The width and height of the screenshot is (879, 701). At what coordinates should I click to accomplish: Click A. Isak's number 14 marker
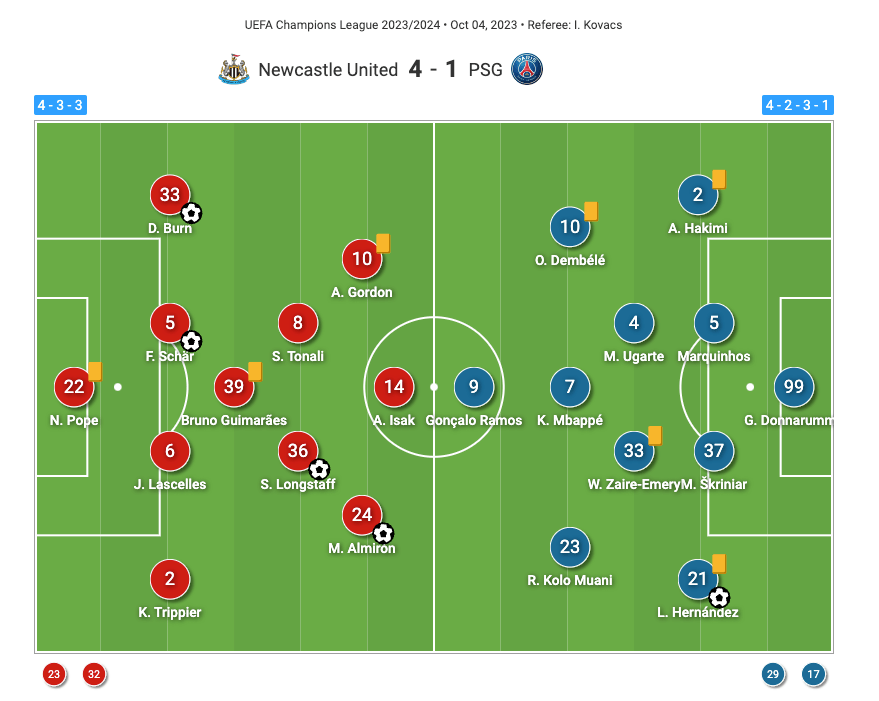394,387
